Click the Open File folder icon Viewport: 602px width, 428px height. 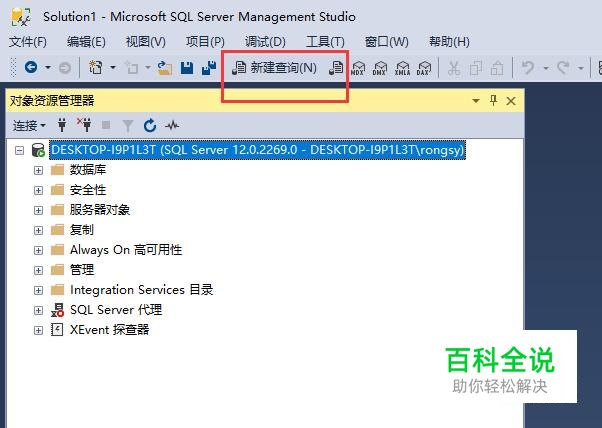[x=164, y=68]
